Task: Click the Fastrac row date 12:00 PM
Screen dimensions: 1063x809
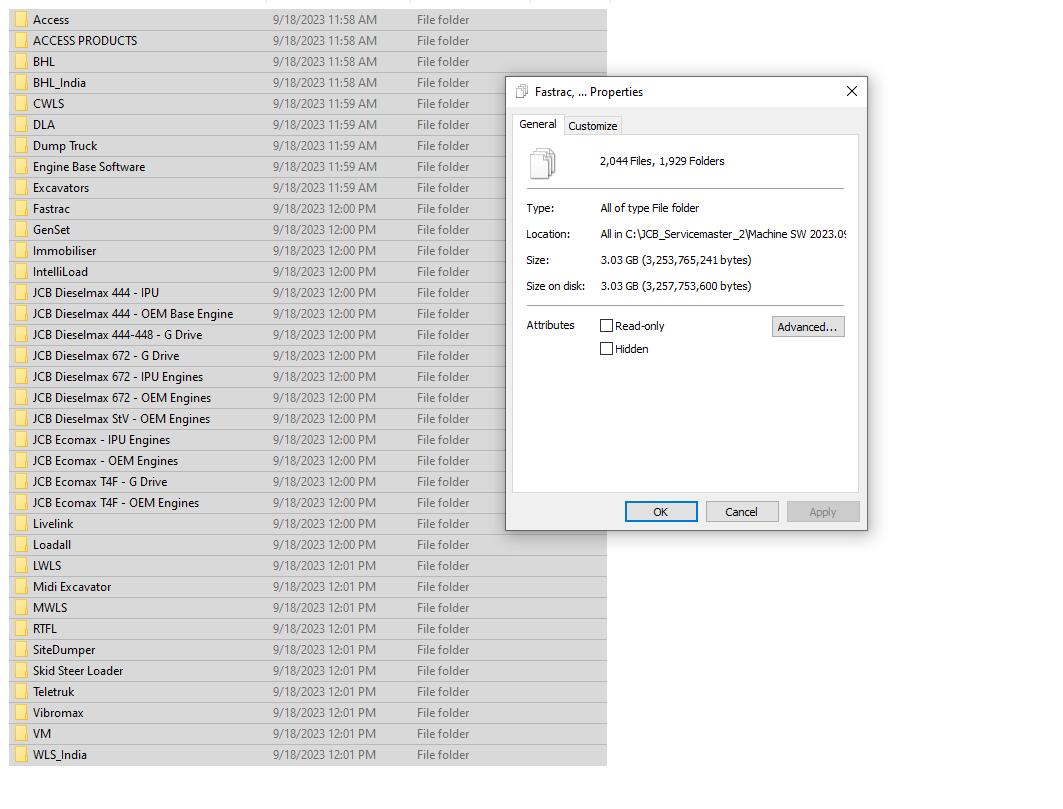Action: (324, 209)
